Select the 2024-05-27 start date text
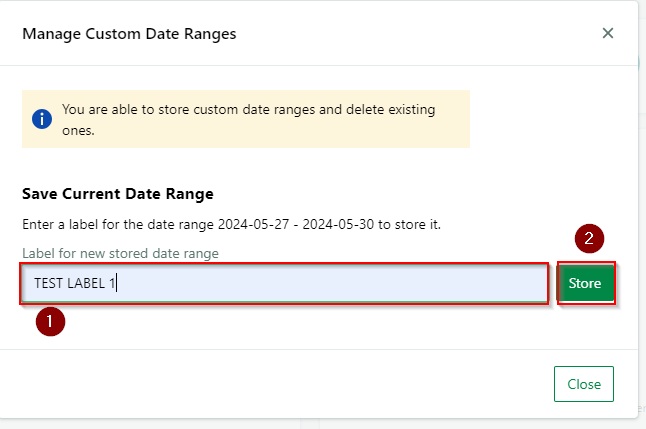 coord(253,225)
